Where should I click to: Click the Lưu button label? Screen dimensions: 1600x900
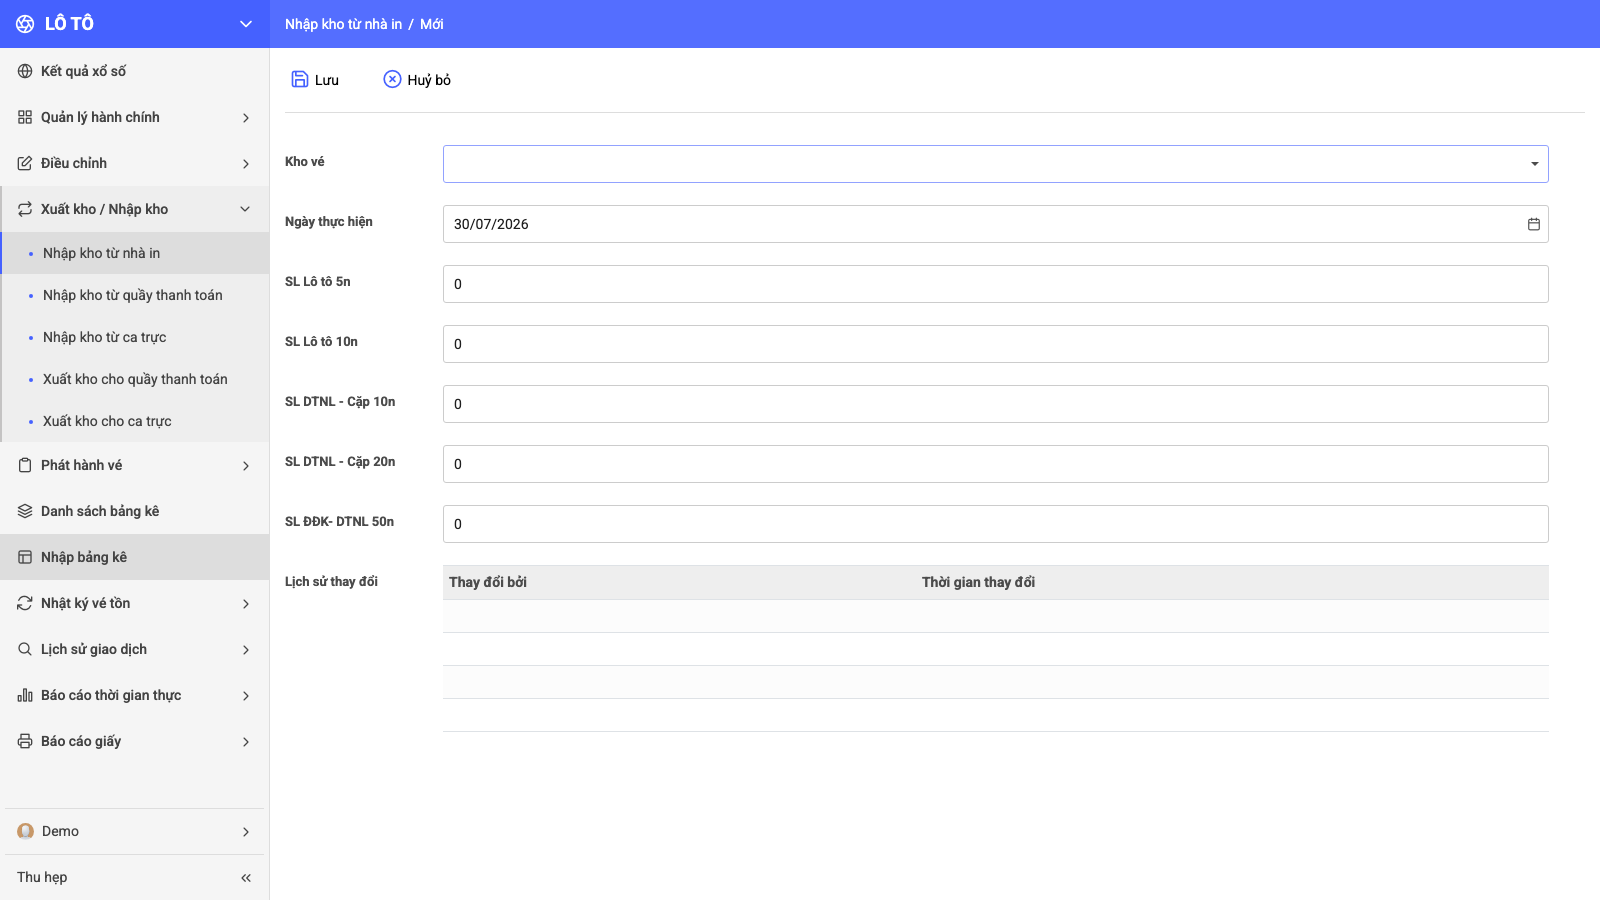327,80
